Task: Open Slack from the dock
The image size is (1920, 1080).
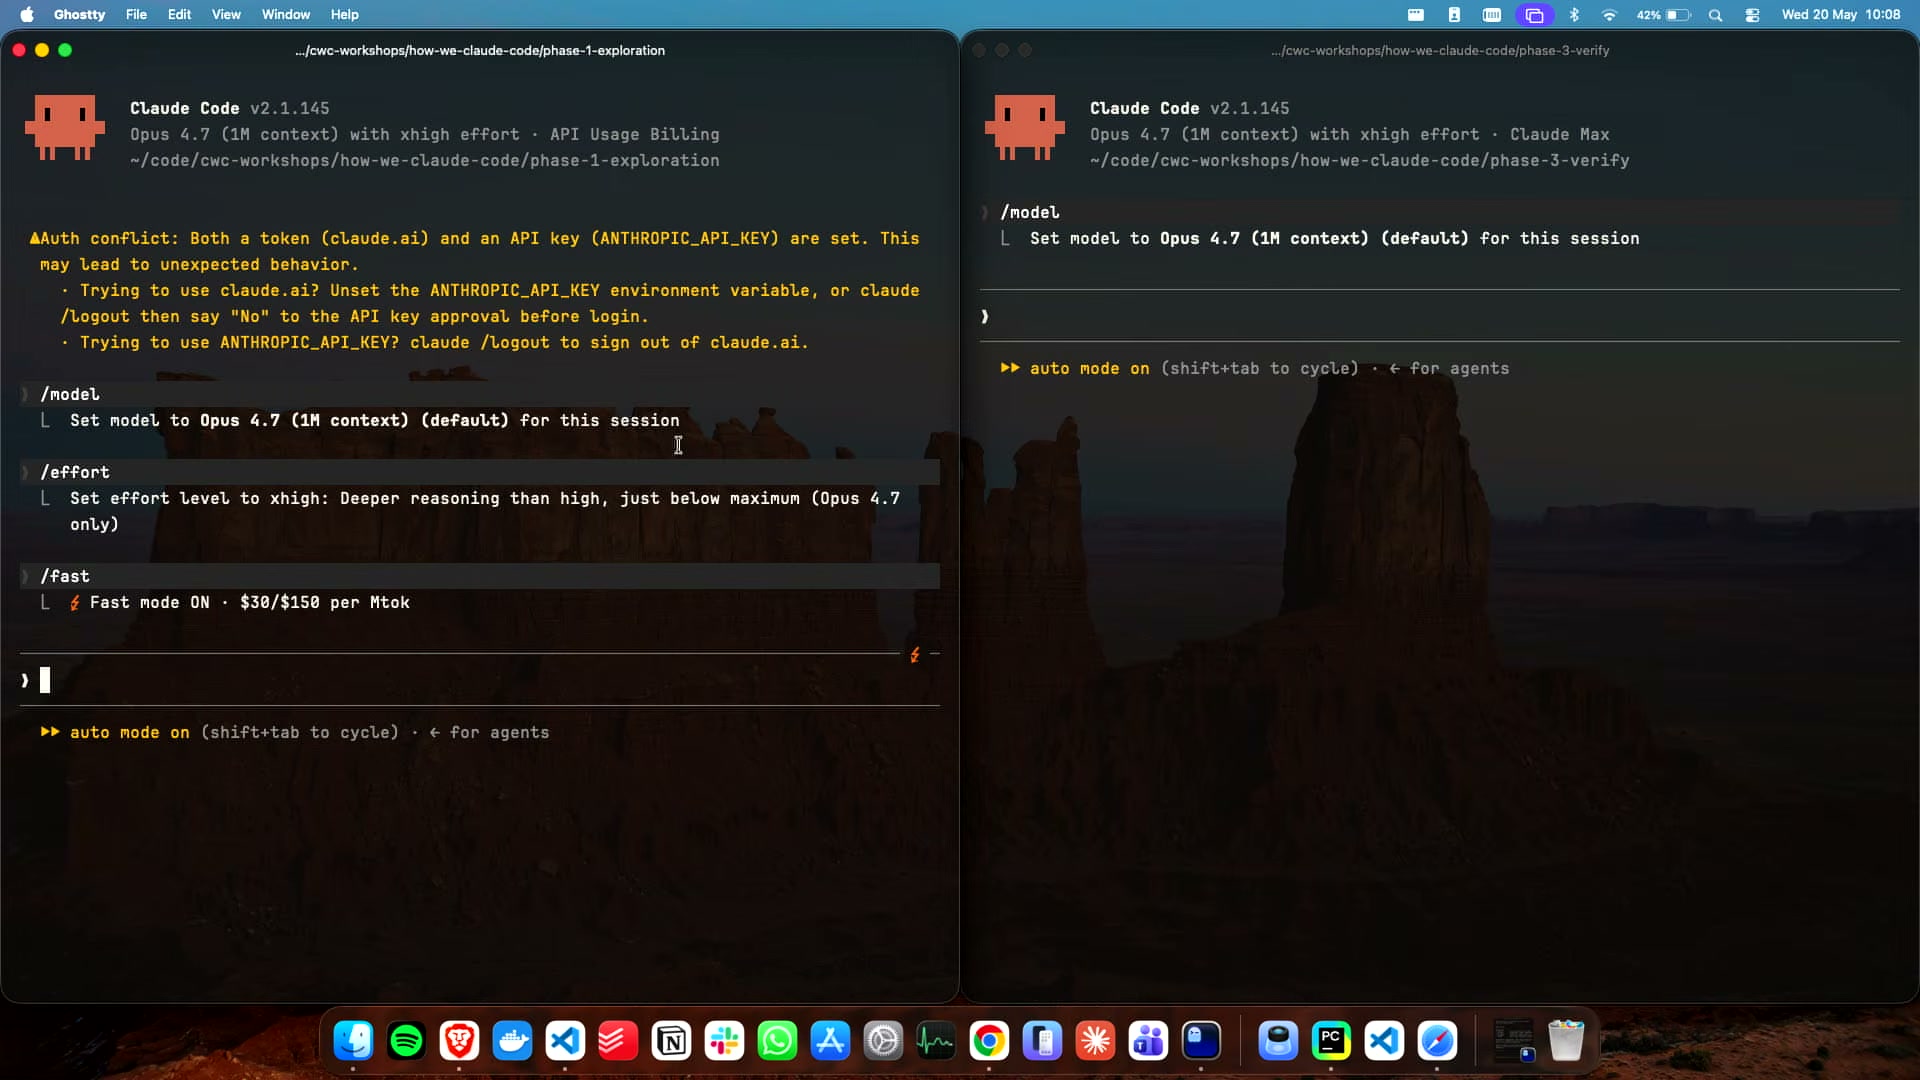Action: click(724, 1041)
